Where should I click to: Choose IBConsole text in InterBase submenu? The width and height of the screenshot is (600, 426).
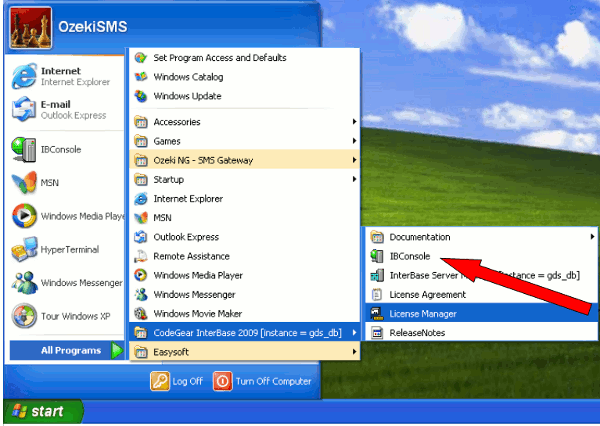410,256
